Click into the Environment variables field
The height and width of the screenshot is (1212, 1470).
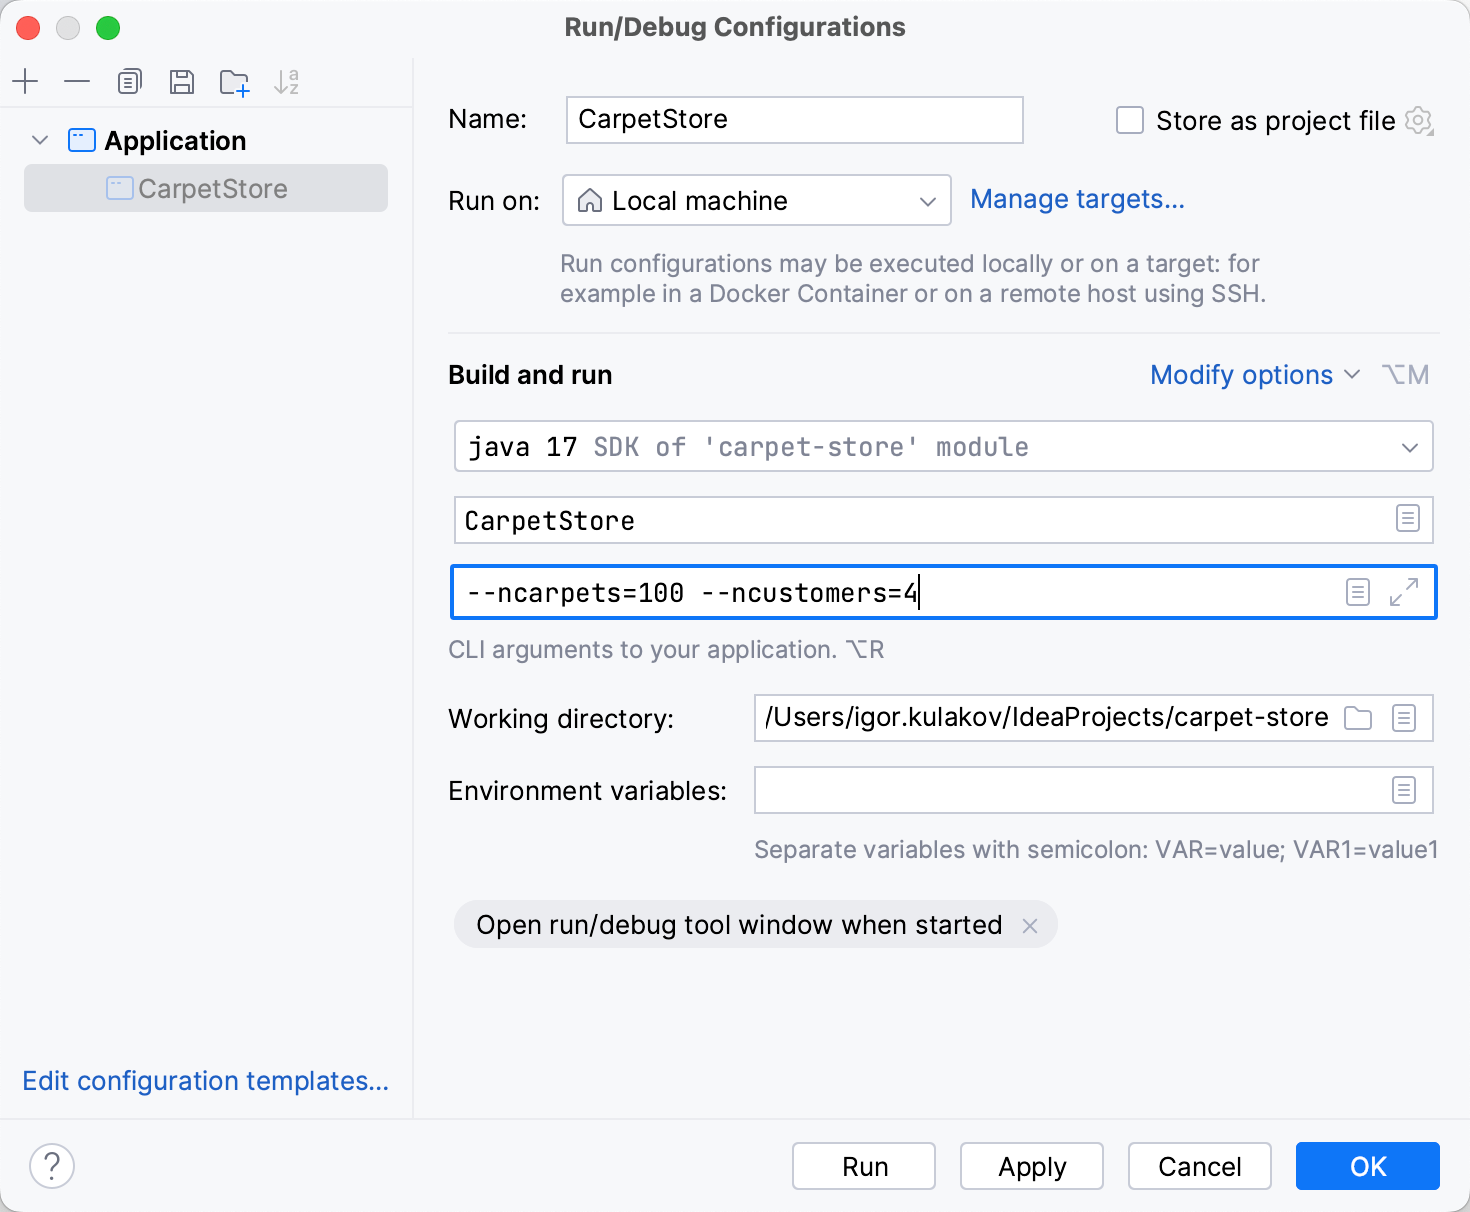coord(1066,791)
